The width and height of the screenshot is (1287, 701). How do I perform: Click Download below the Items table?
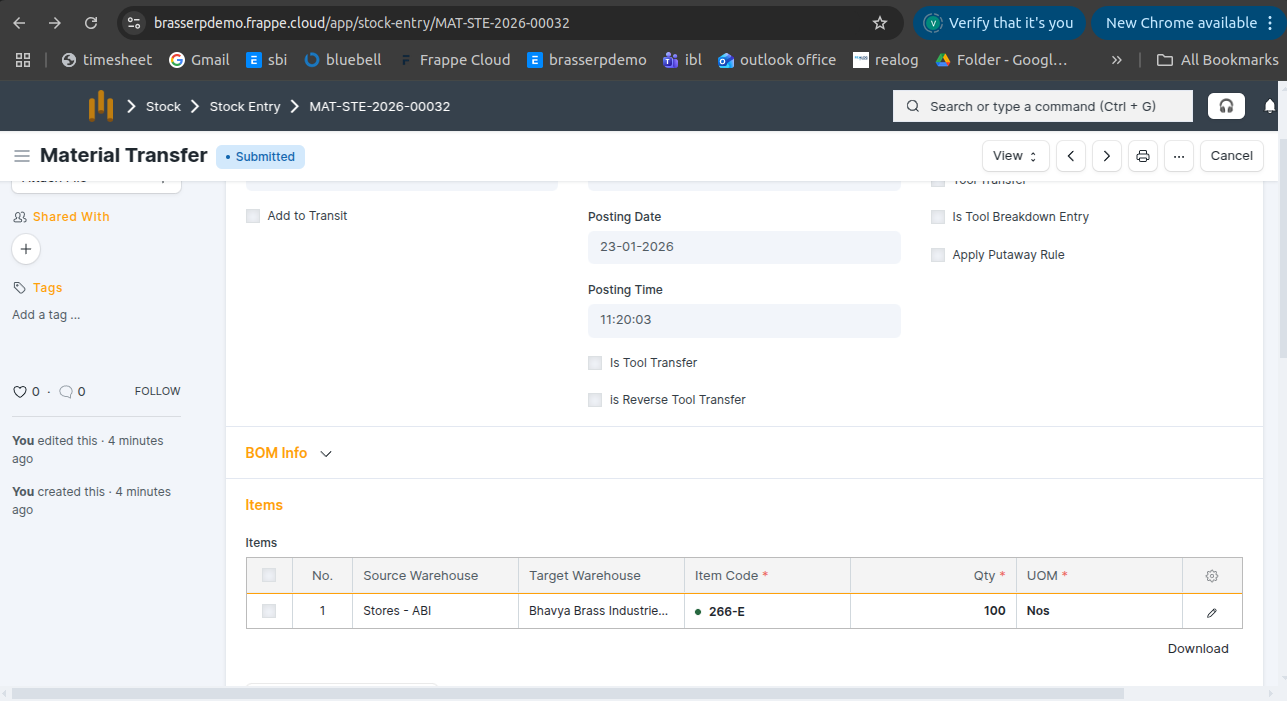pyautogui.click(x=1197, y=649)
